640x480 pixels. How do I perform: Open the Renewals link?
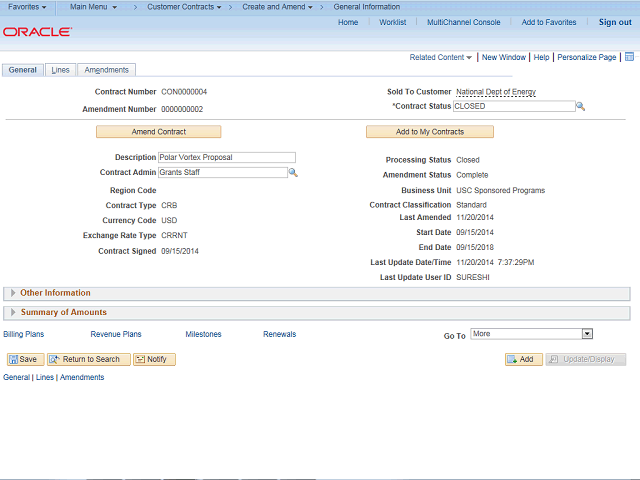click(280, 334)
